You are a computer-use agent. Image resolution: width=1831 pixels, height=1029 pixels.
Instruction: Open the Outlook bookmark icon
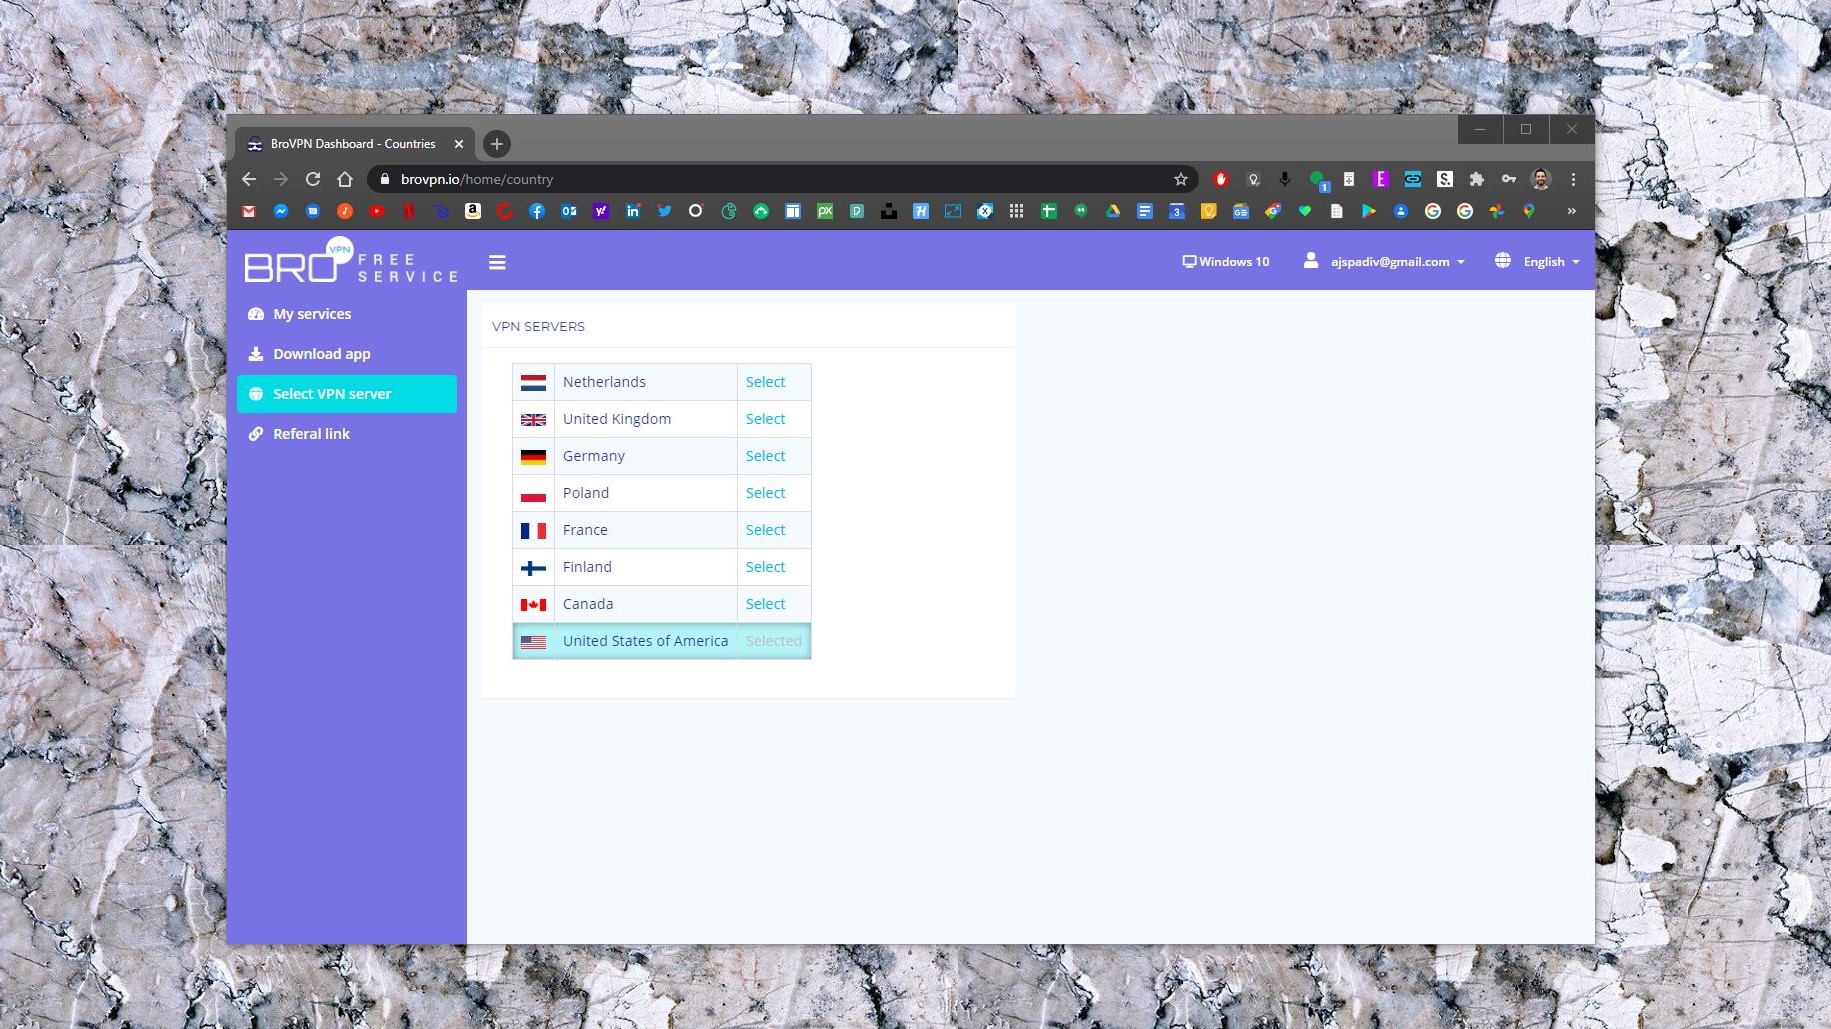569,211
